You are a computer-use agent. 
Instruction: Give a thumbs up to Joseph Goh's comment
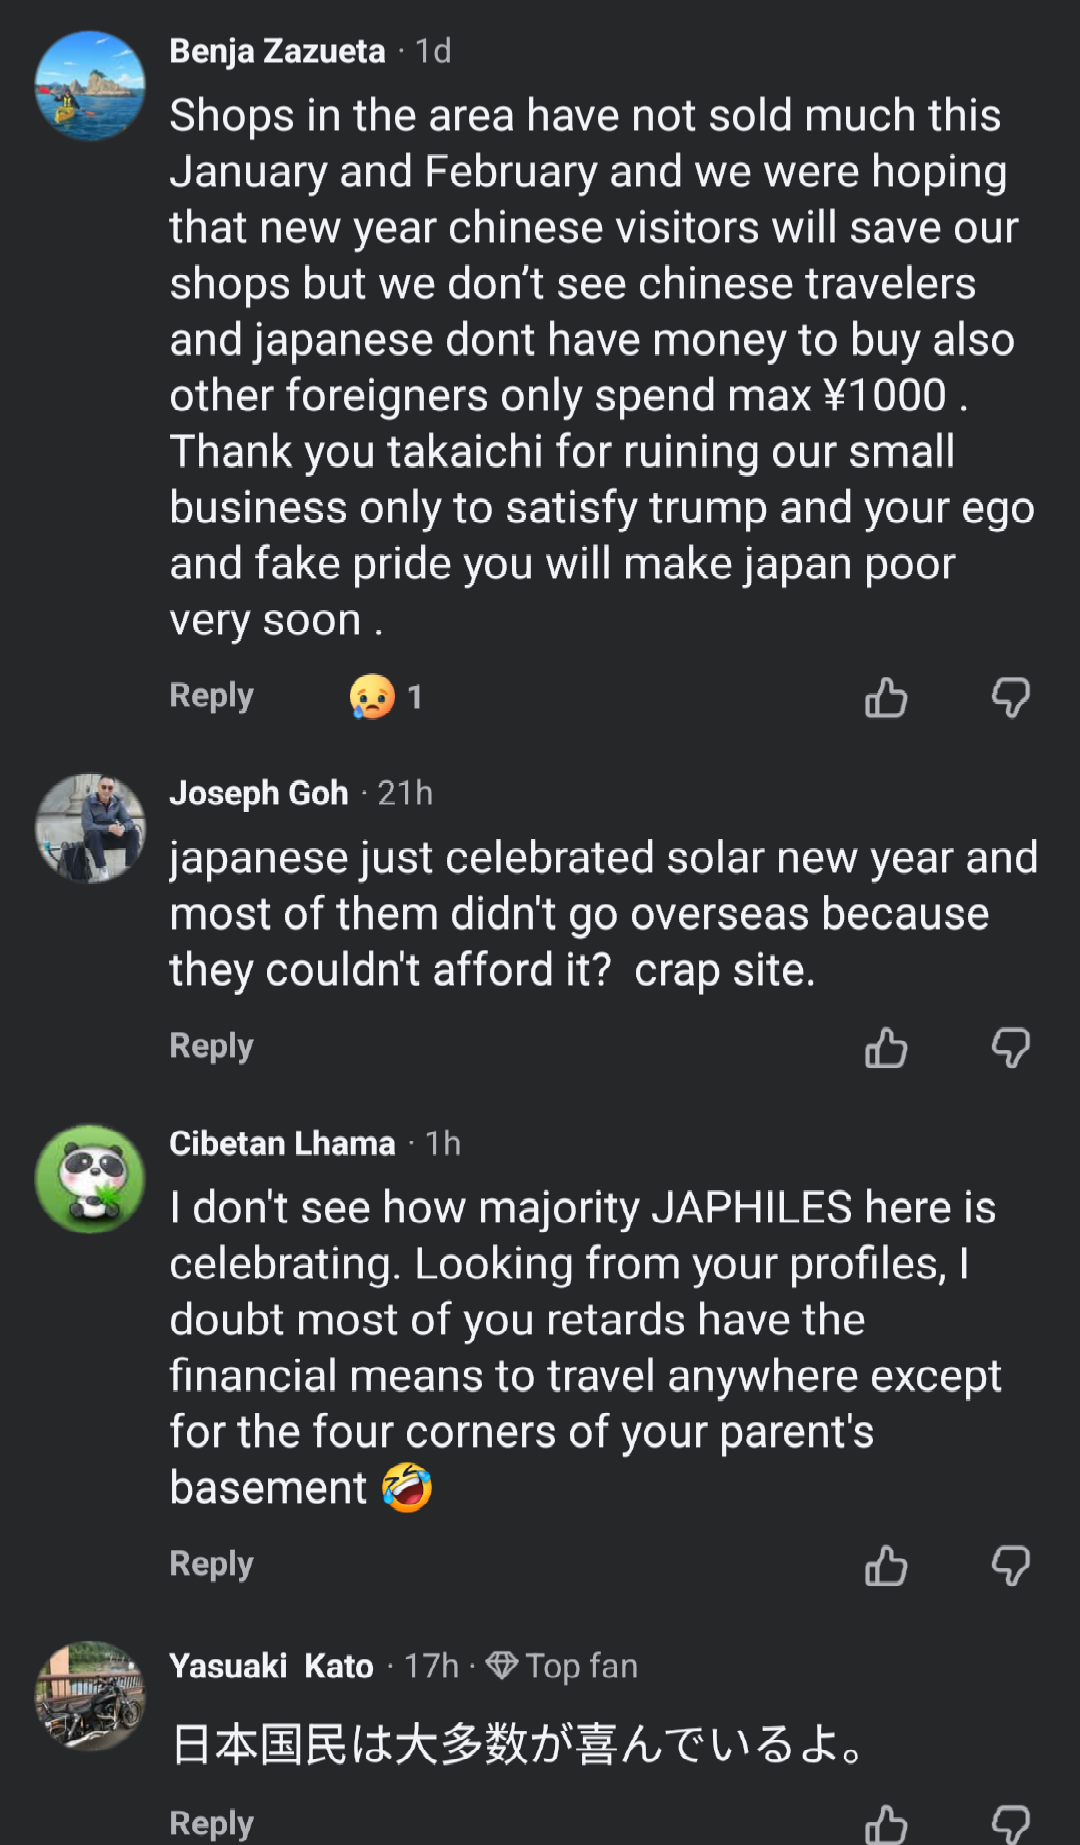(x=886, y=1047)
